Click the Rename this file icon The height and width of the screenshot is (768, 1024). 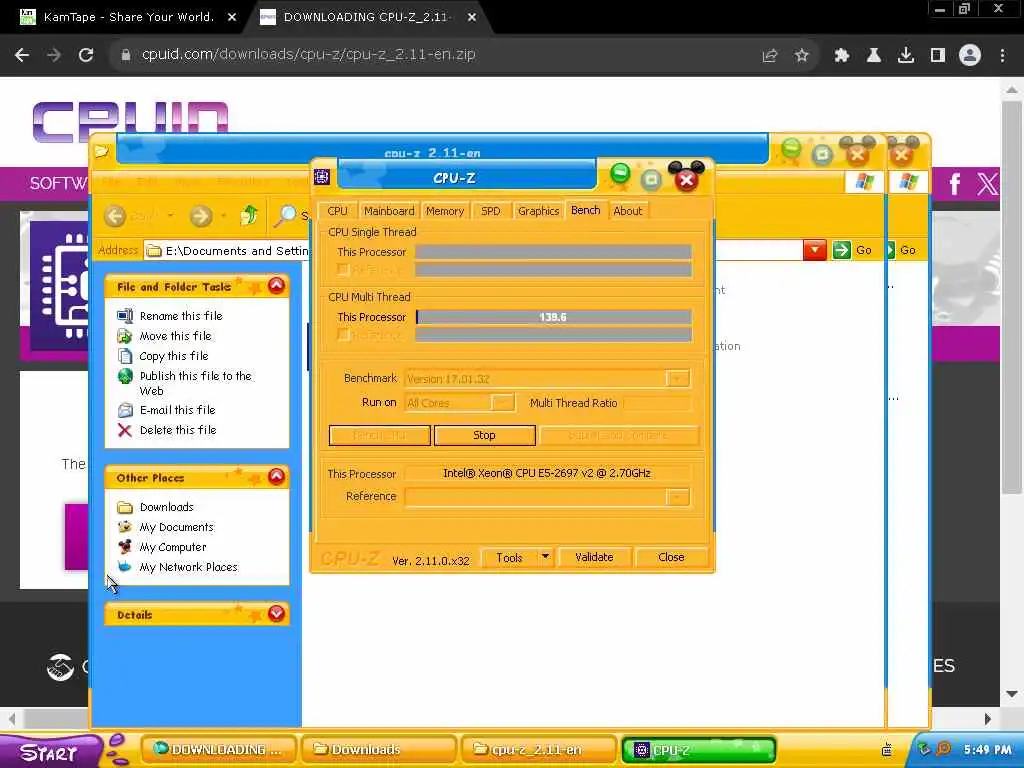125,316
